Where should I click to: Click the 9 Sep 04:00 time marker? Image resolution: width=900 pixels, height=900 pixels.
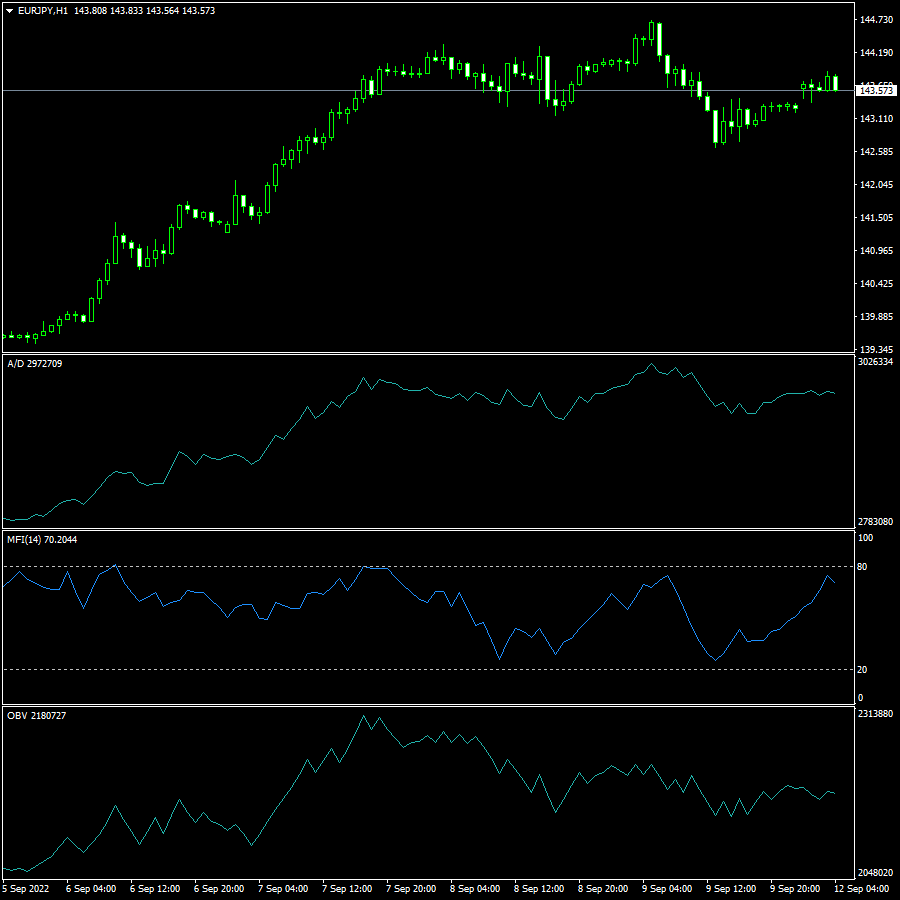coord(667,888)
